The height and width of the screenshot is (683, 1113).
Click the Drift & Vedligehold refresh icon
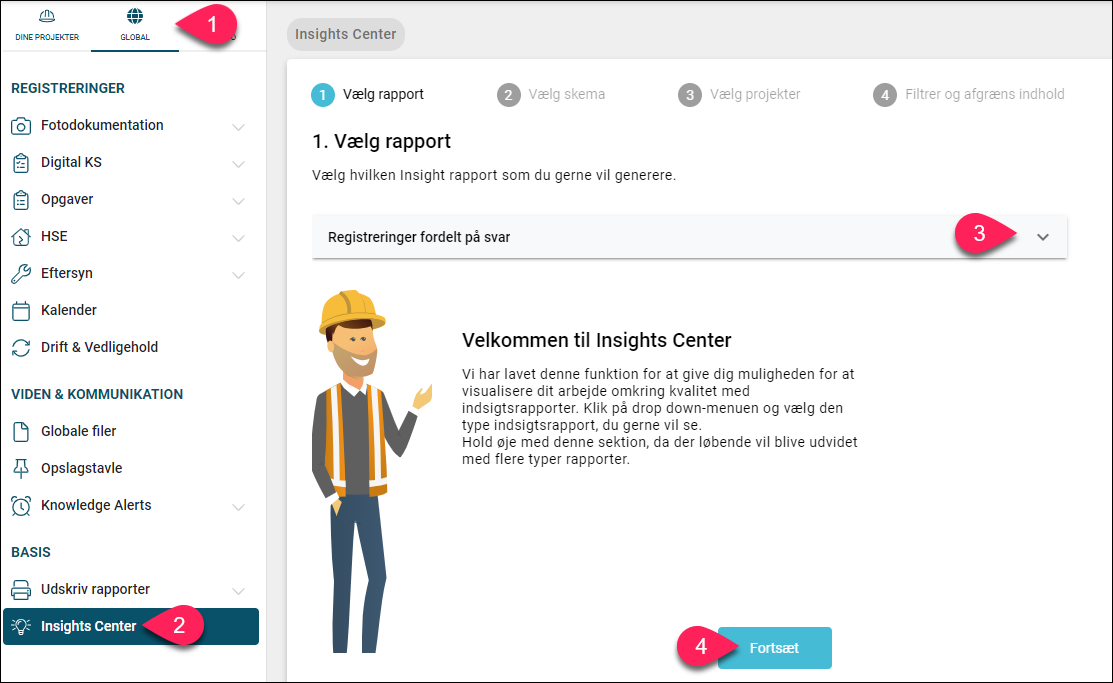point(21,347)
